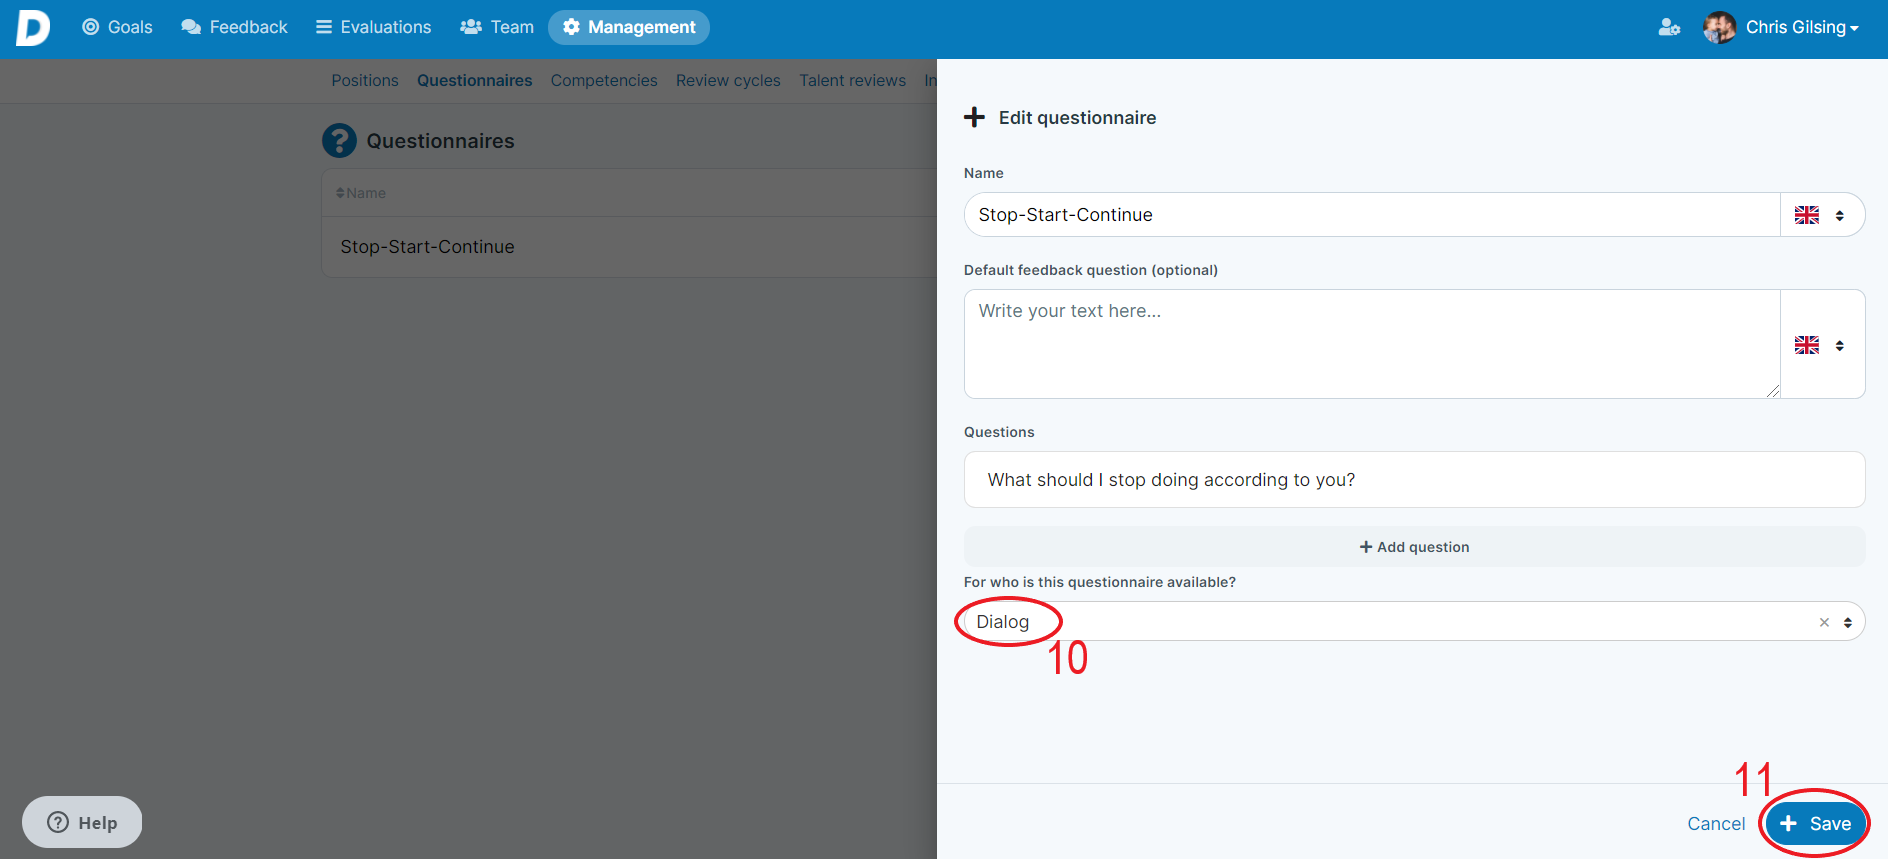Click the Questionnaires question mark icon
This screenshot has height=859, width=1888.
click(x=339, y=141)
